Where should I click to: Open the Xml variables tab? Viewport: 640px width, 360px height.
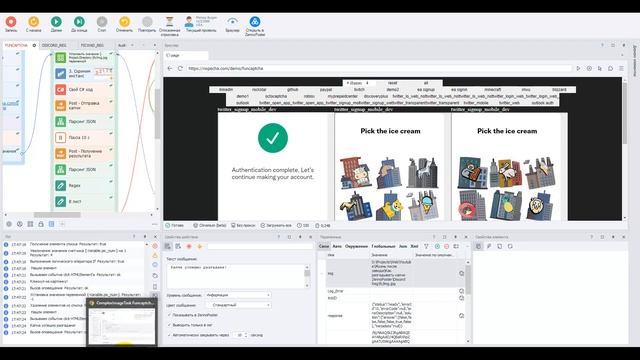tap(414, 247)
